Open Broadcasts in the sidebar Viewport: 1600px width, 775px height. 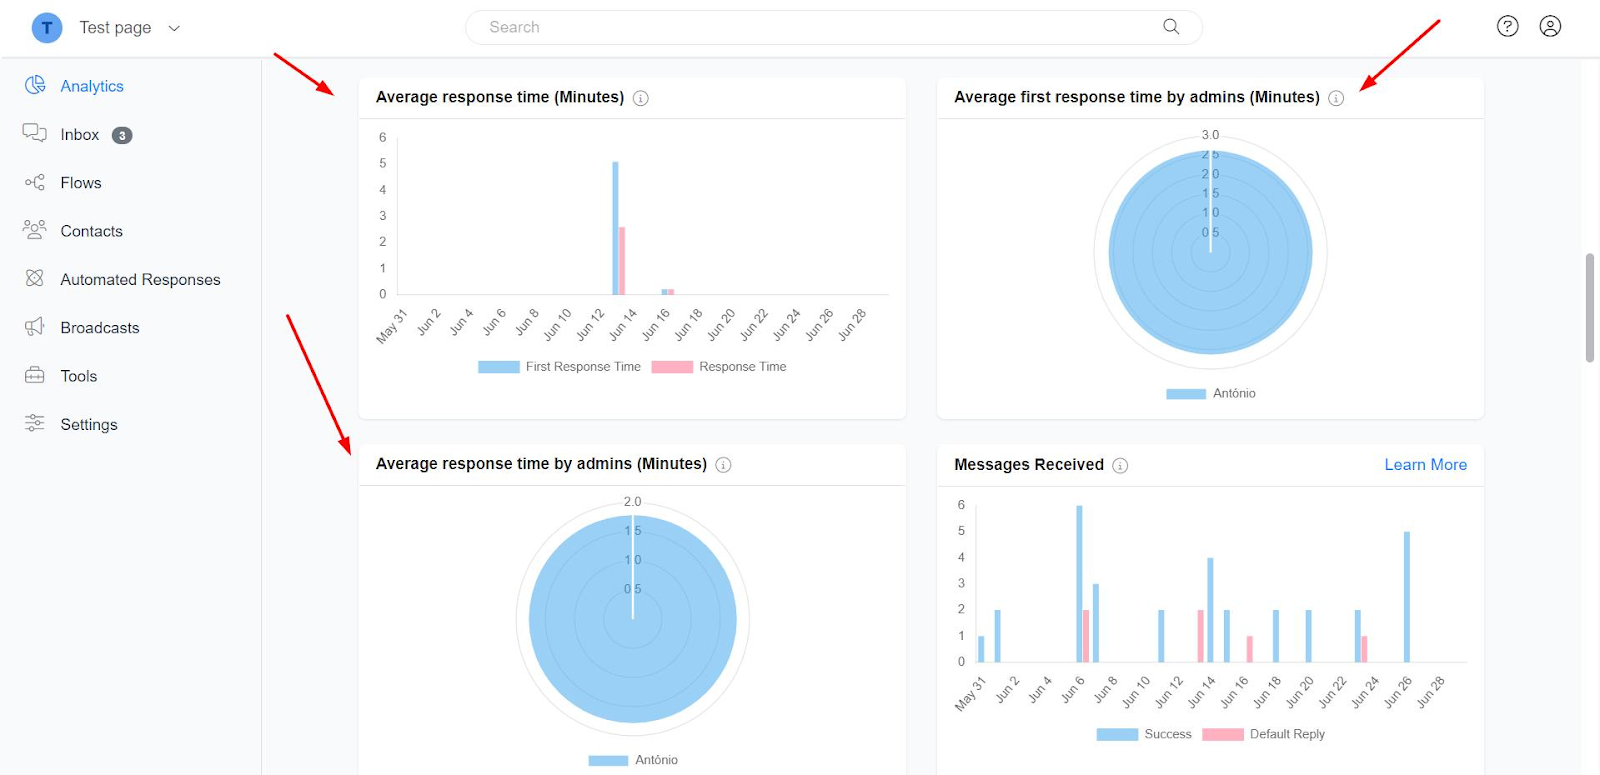tap(100, 328)
